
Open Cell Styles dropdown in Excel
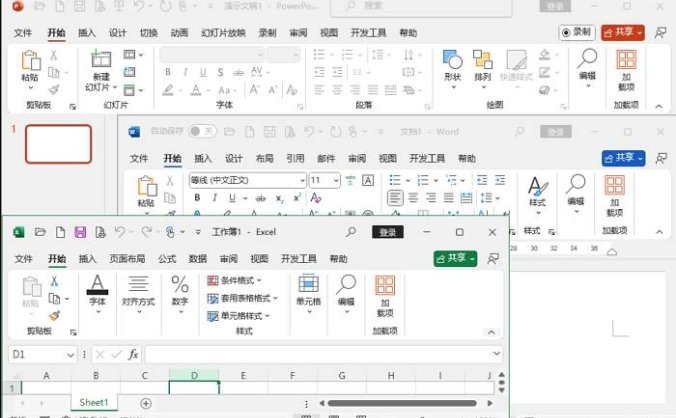pos(238,316)
